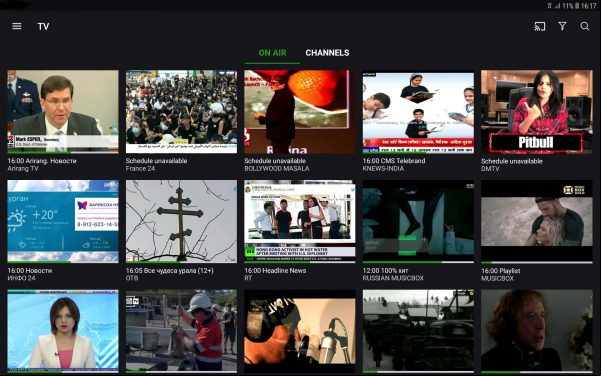Tap the Cast to device icon
This screenshot has height=376, width=601.
point(540,26)
